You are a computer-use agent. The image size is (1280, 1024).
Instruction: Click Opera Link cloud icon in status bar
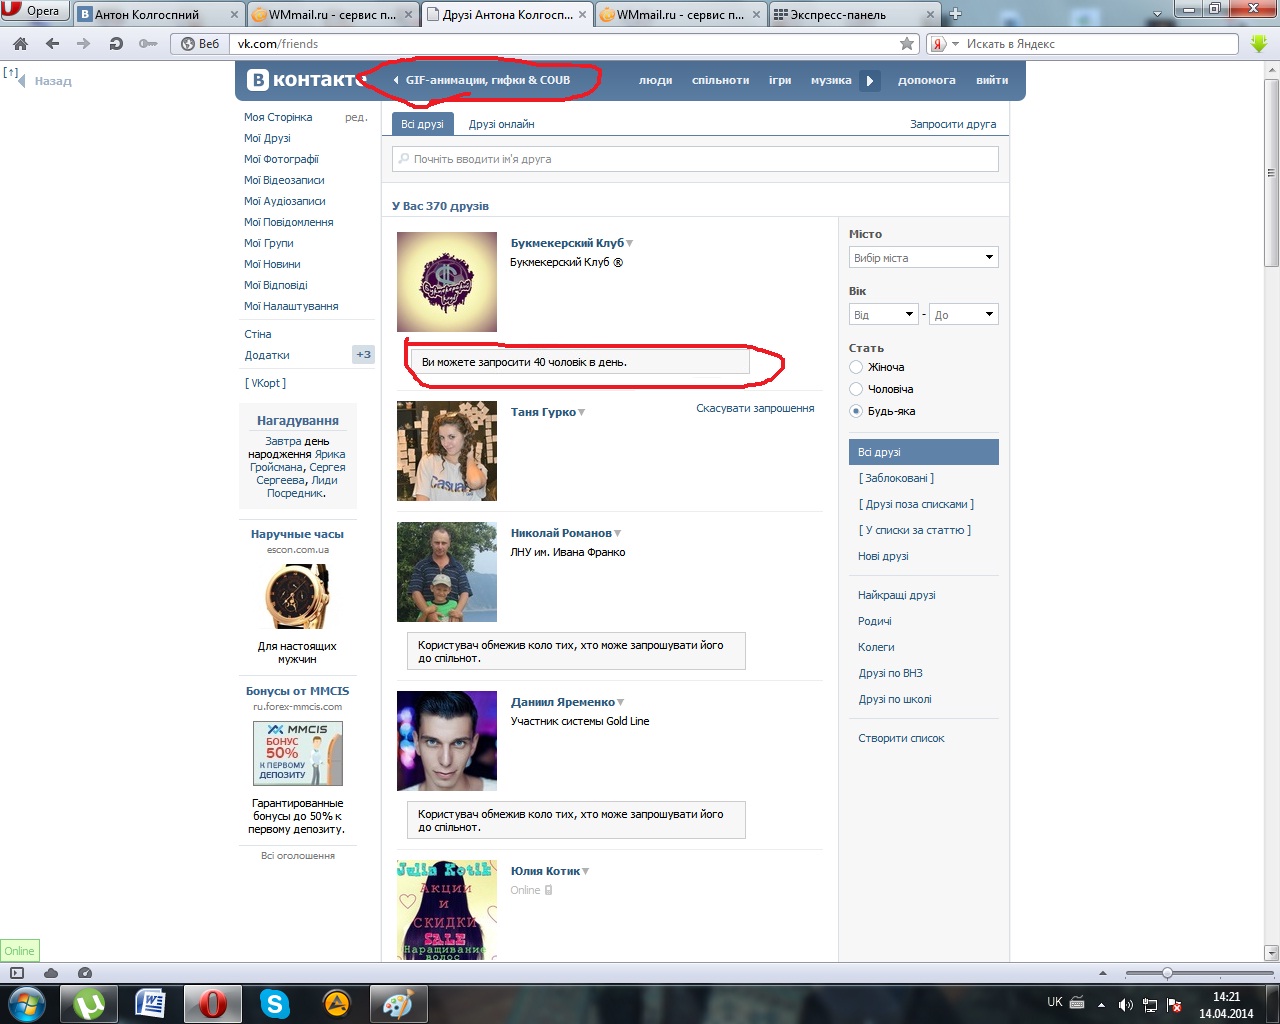(x=51, y=973)
